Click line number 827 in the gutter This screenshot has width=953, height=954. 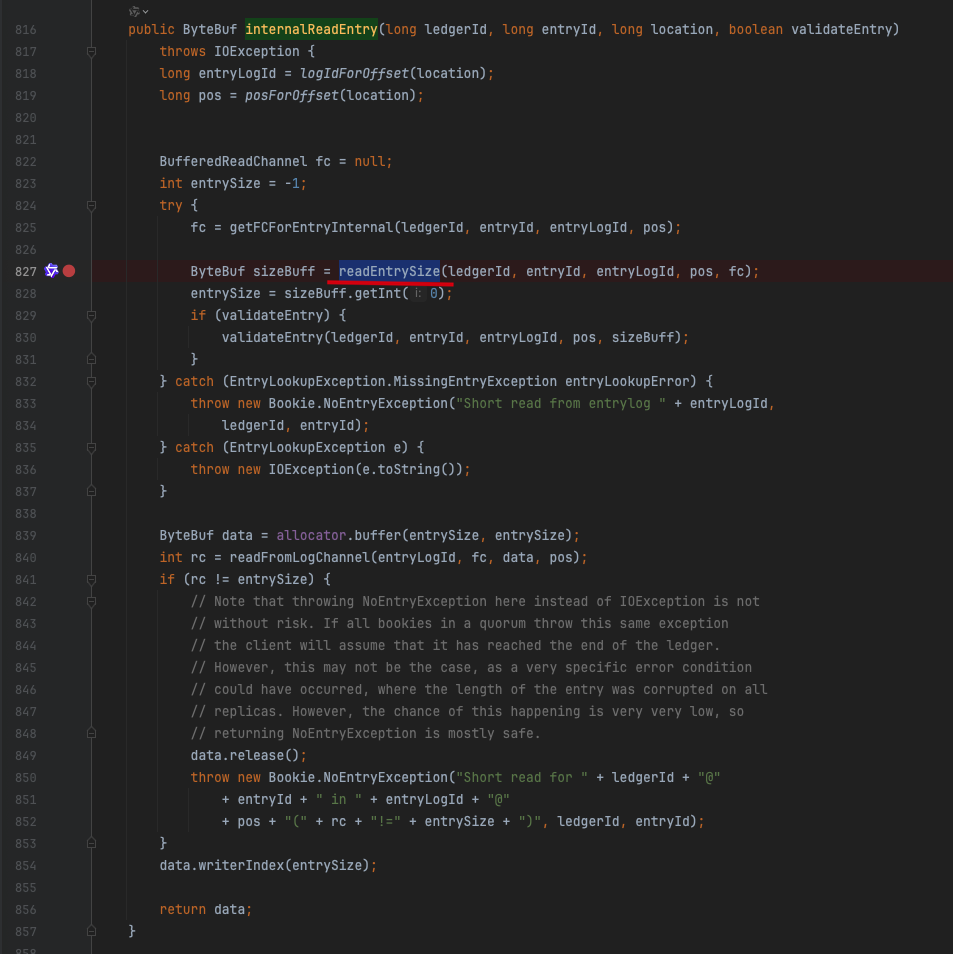tap(26, 271)
